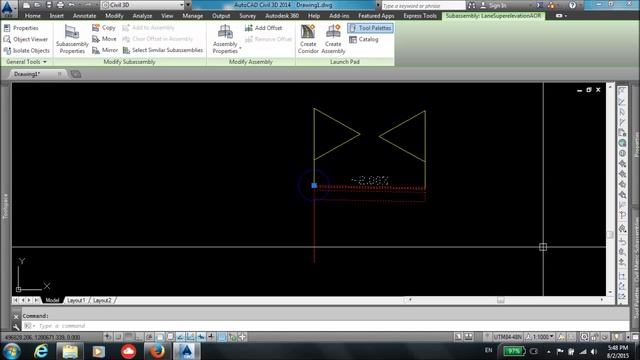Switch to Layout1 tab

tap(76, 300)
